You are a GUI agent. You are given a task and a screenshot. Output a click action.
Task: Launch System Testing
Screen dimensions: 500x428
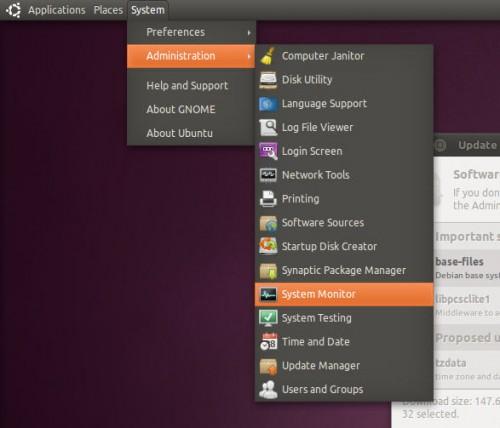[x=344, y=318]
